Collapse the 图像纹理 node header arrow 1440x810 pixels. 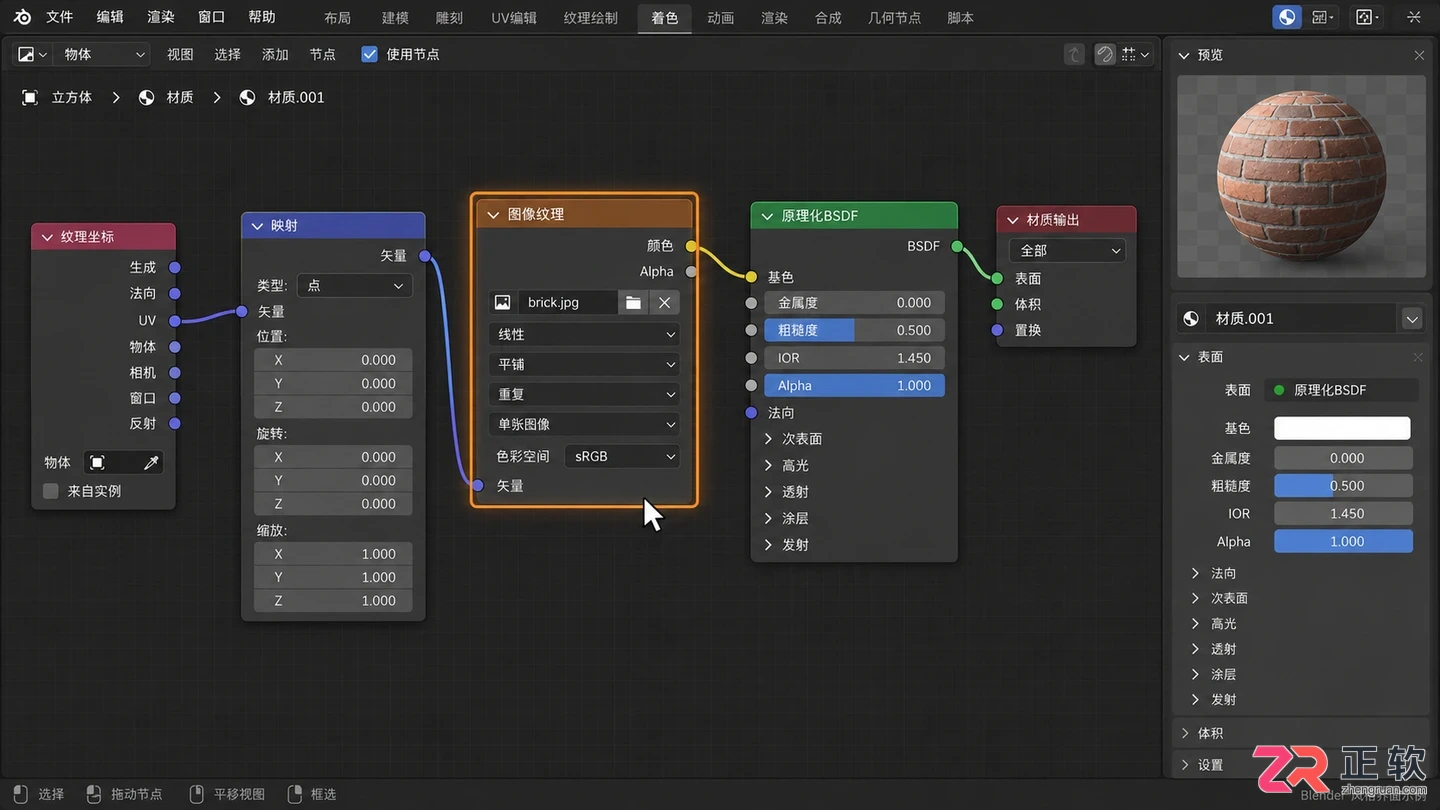(492, 214)
